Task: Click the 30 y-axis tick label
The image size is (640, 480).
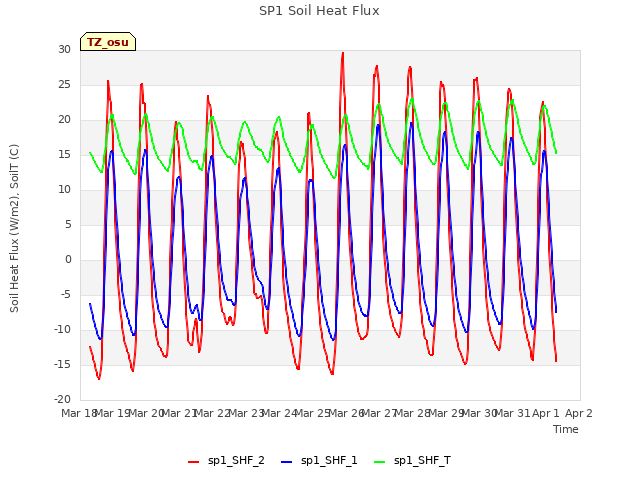Action: click(64, 49)
